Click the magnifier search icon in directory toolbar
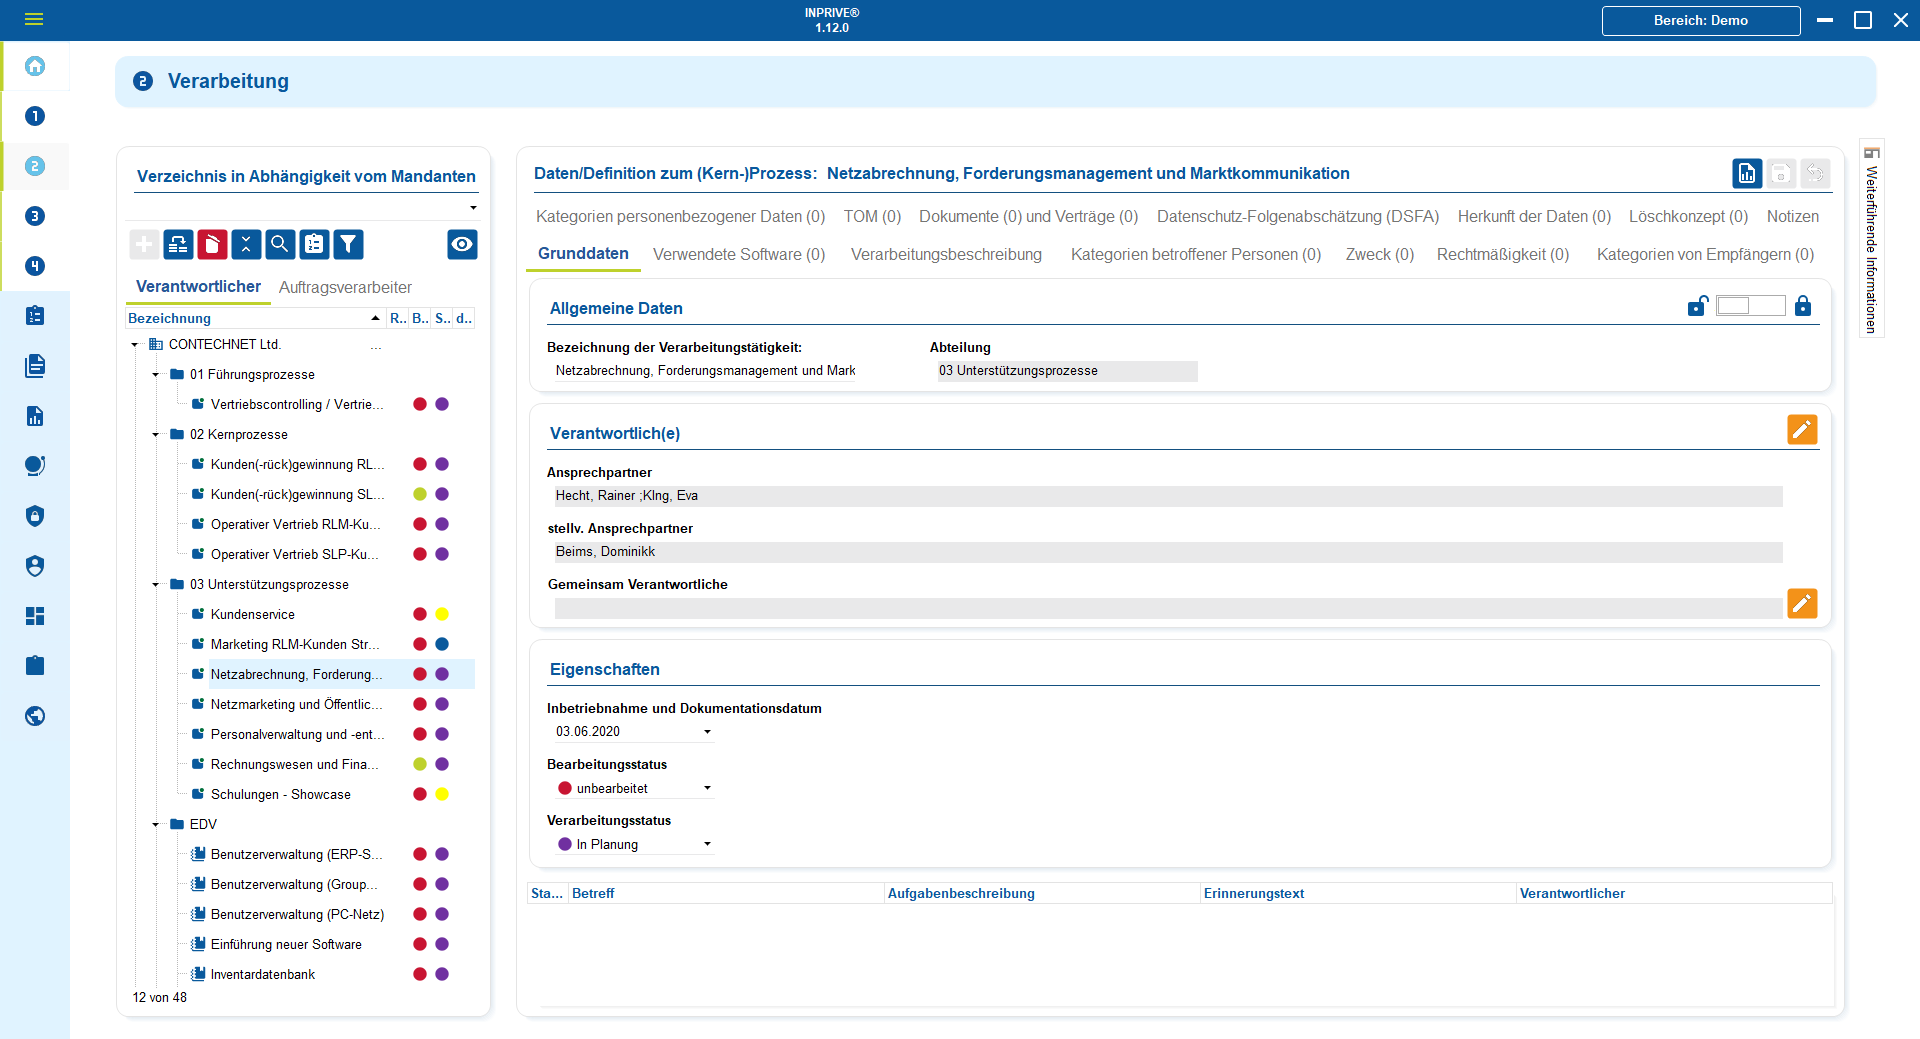Image resolution: width=1920 pixels, height=1039 pixels. pos(280,244)
